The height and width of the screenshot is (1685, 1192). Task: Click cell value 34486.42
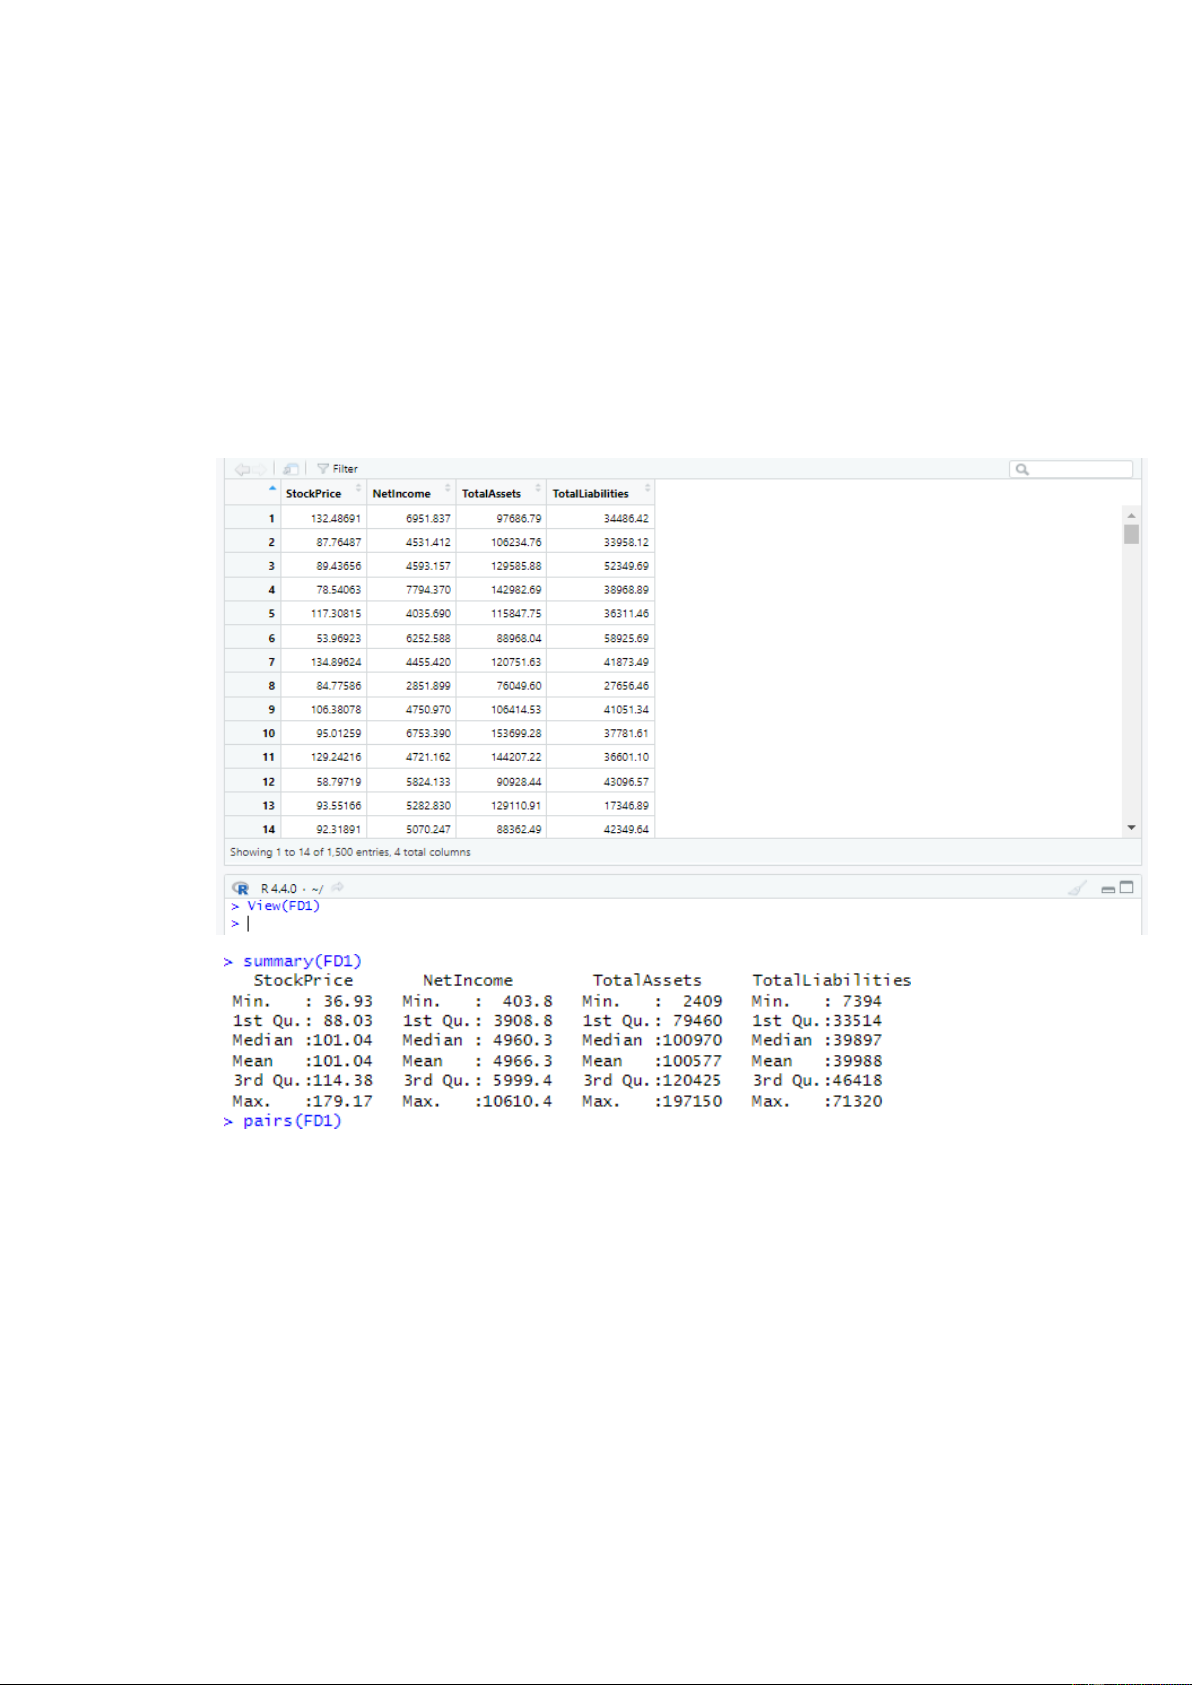pos(626,519)
